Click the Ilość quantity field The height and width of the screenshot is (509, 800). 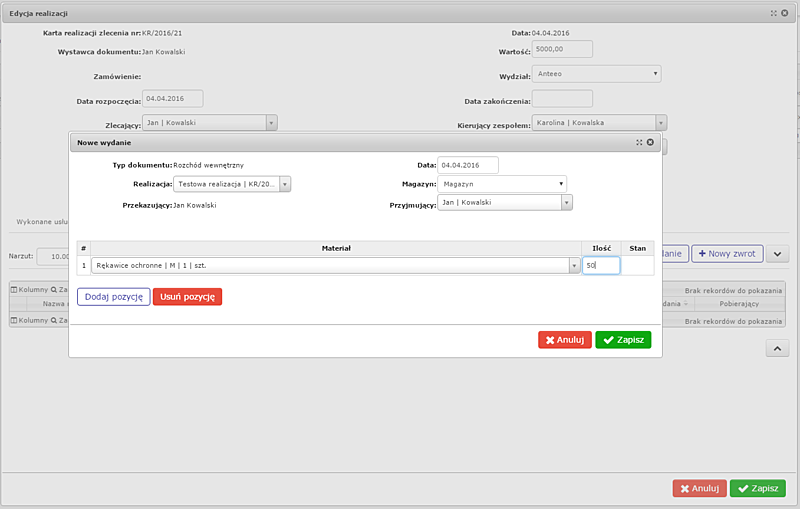pos(601,266)
